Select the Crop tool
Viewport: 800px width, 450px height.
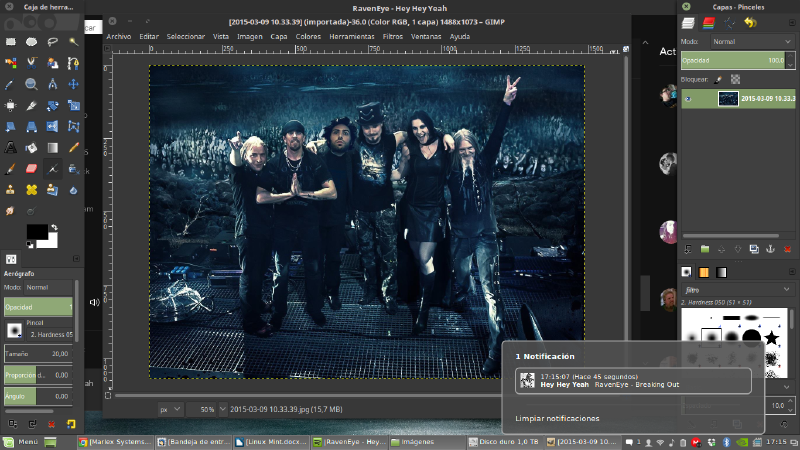click(32, 106)
